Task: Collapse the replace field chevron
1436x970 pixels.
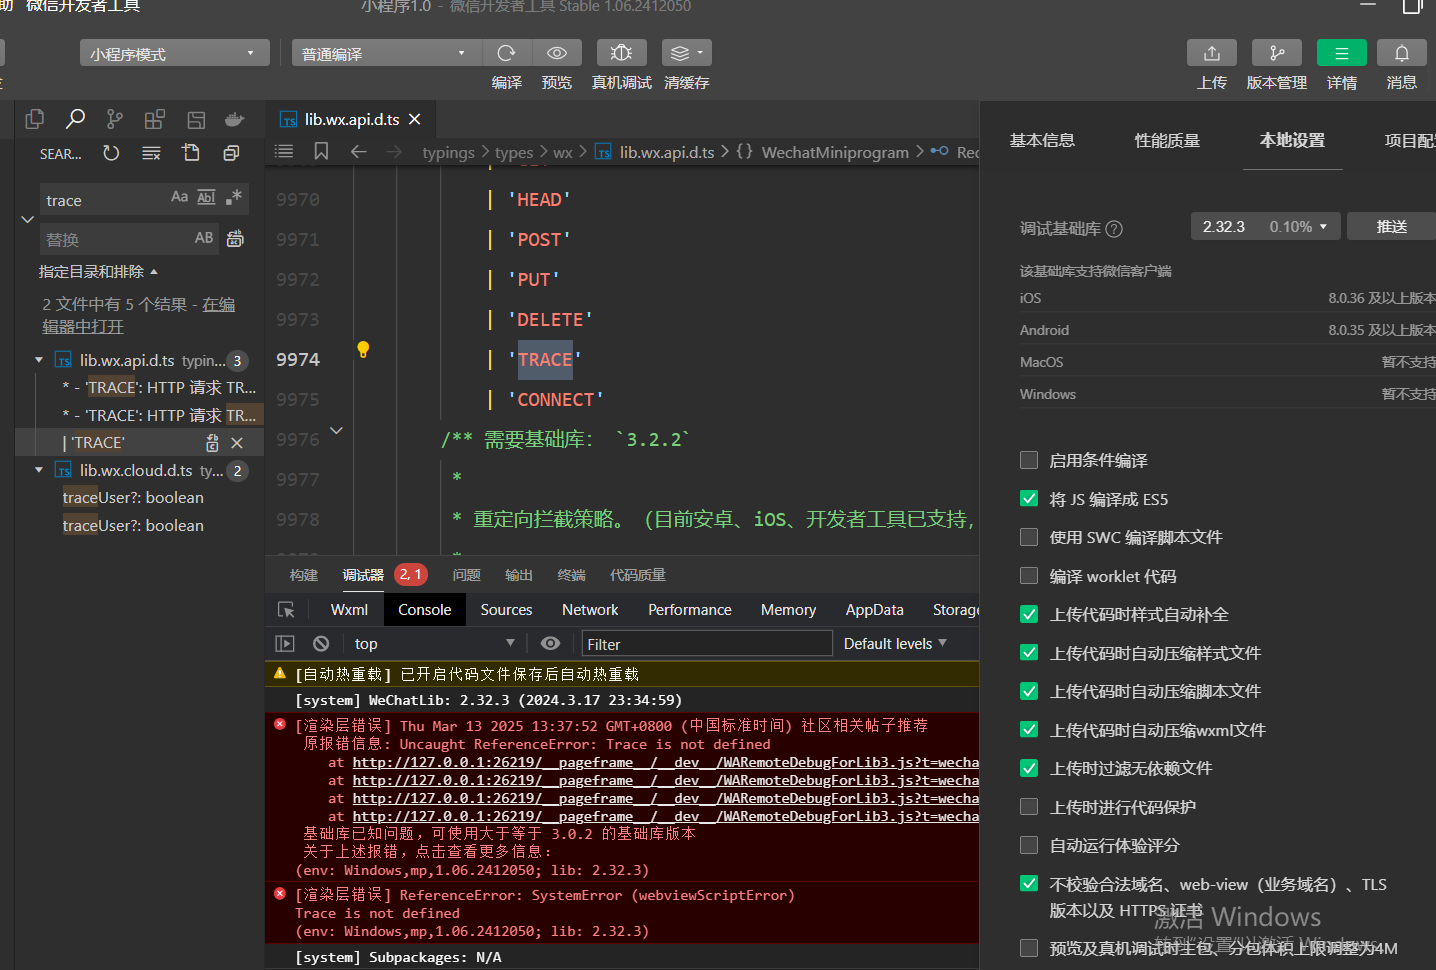Action: (x=27, y=219)
